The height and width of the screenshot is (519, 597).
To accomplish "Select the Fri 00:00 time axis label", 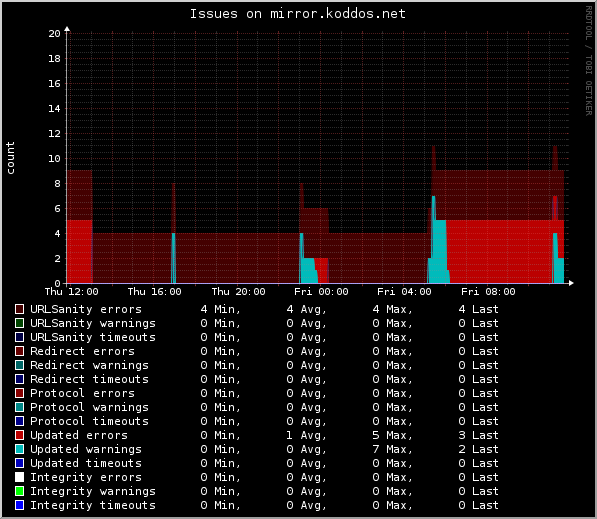I will [x=321, y=292].
